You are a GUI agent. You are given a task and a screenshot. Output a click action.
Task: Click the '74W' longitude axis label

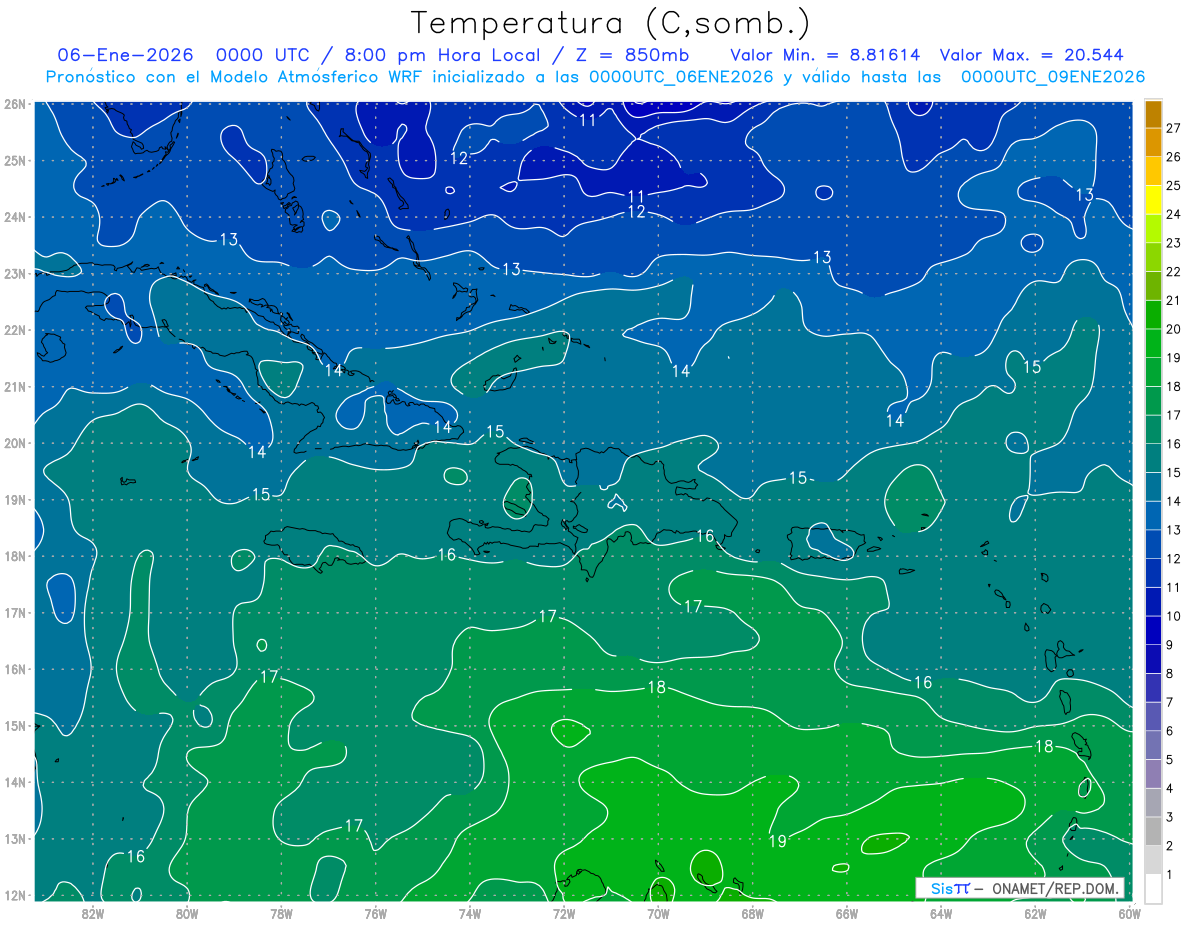click(x=469, y=913)
